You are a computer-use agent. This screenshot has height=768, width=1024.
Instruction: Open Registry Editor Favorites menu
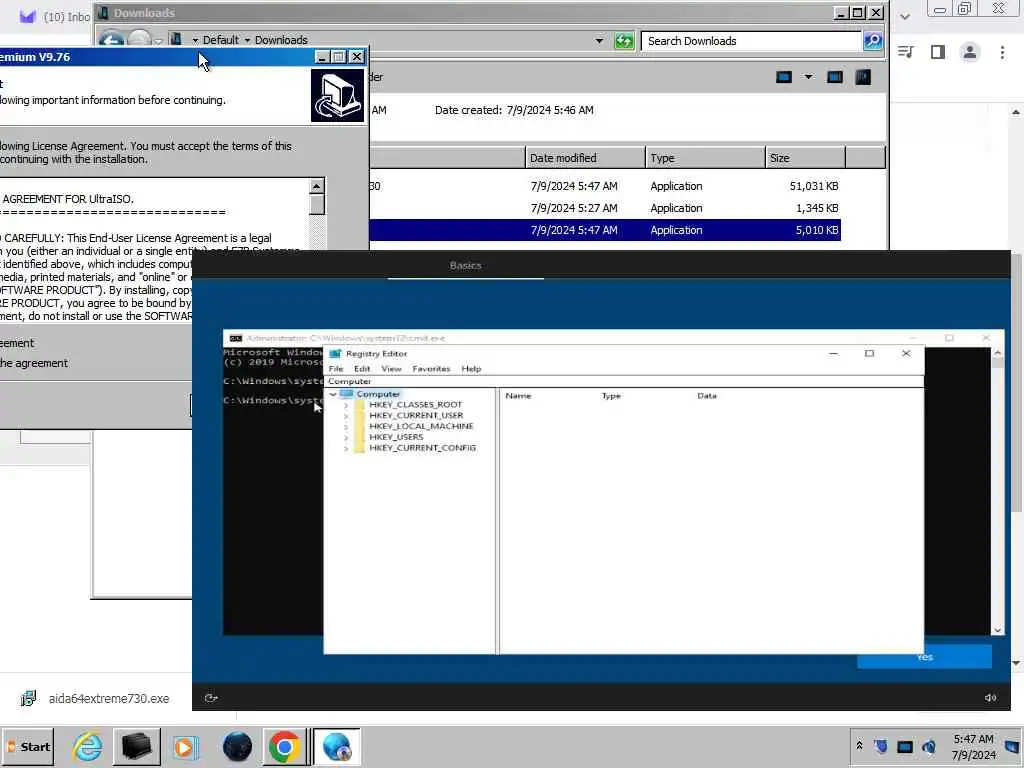pos(431,369)
